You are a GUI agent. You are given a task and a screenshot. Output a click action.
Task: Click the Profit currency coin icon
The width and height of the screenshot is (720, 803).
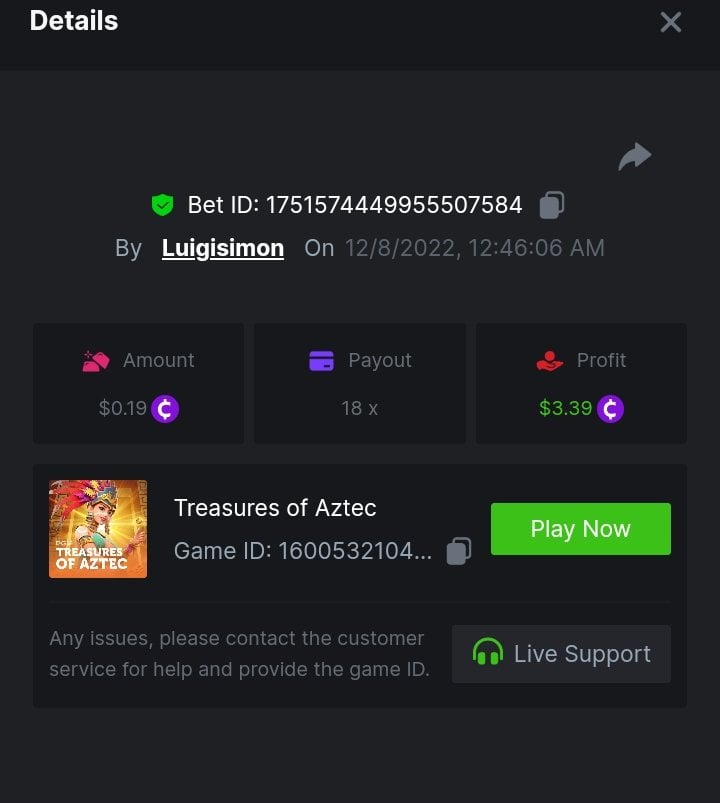click(610, 409)
